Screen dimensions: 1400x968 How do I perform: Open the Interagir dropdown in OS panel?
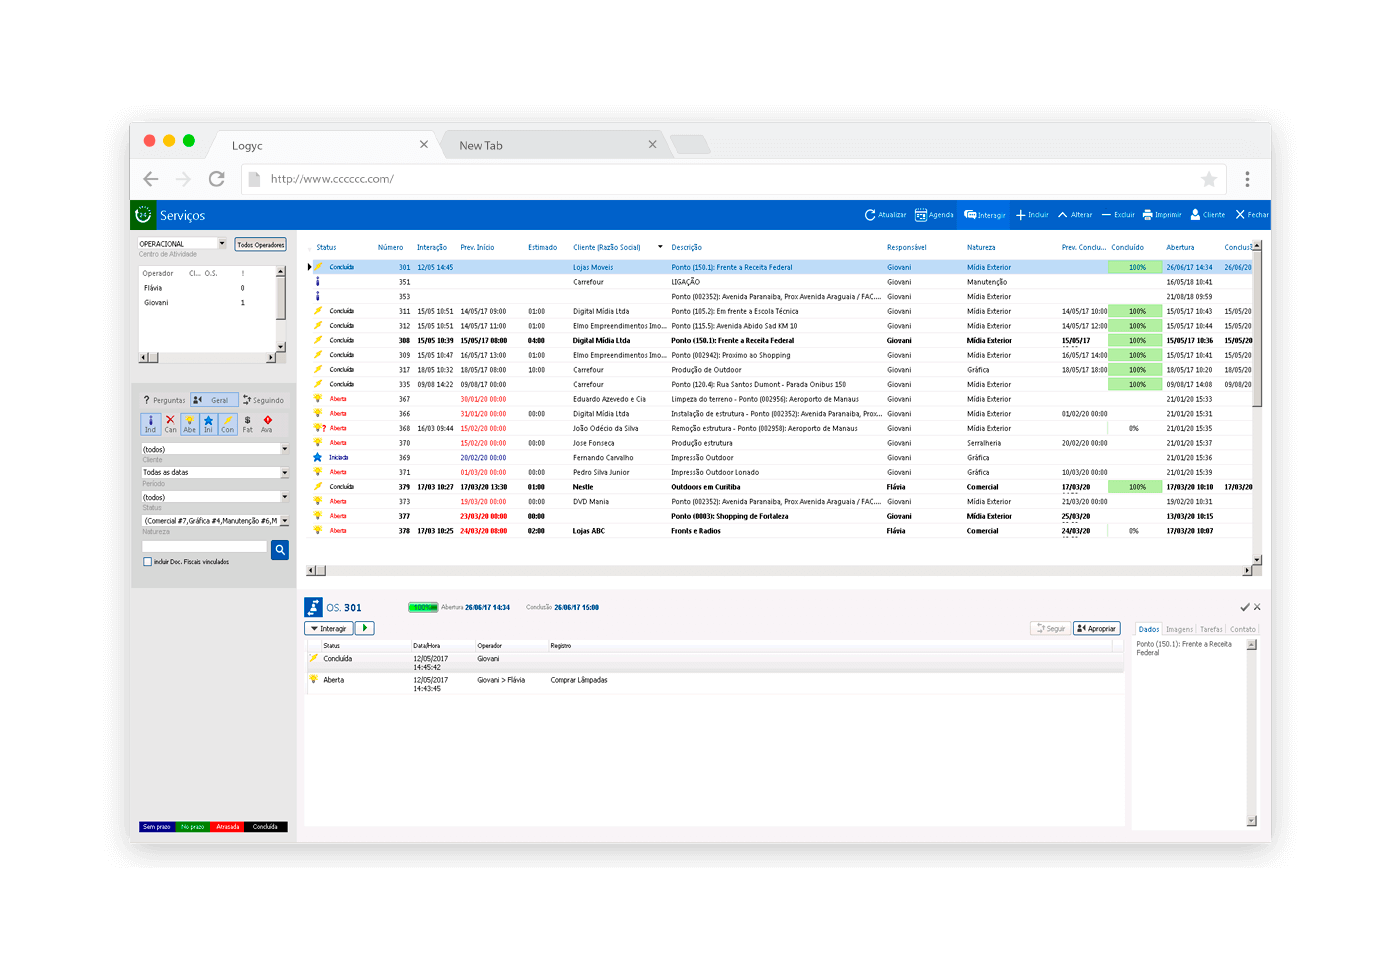click(x=328, y=629)
